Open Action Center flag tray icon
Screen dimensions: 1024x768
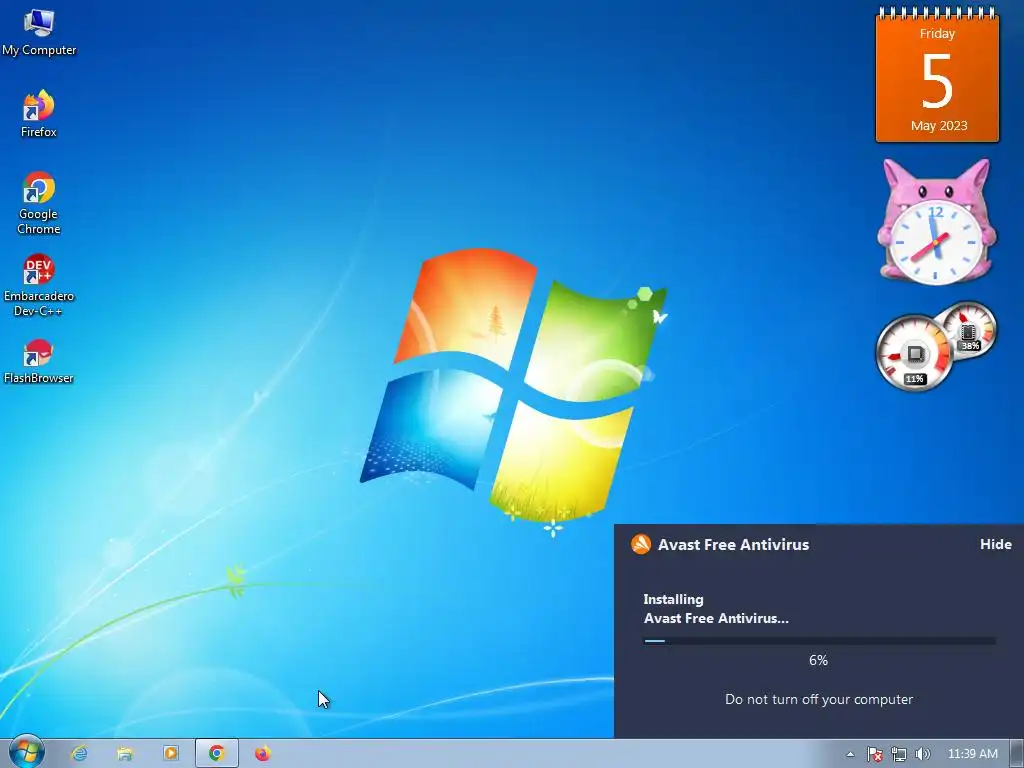(874, 754)
